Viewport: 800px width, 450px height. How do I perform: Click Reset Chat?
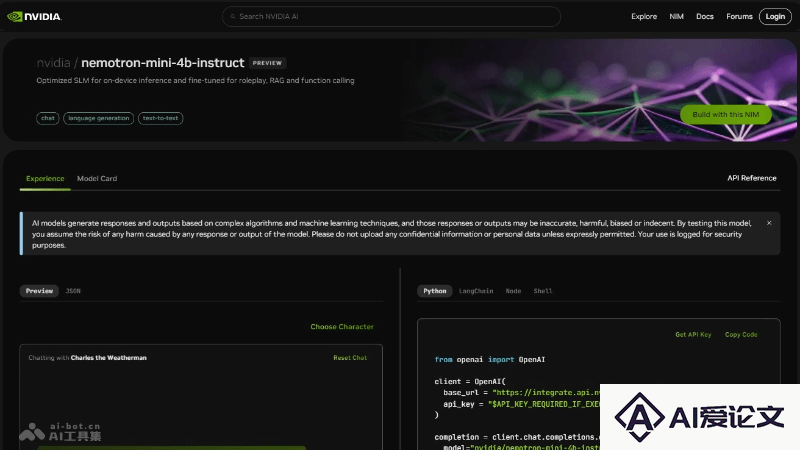coord(350,358)
